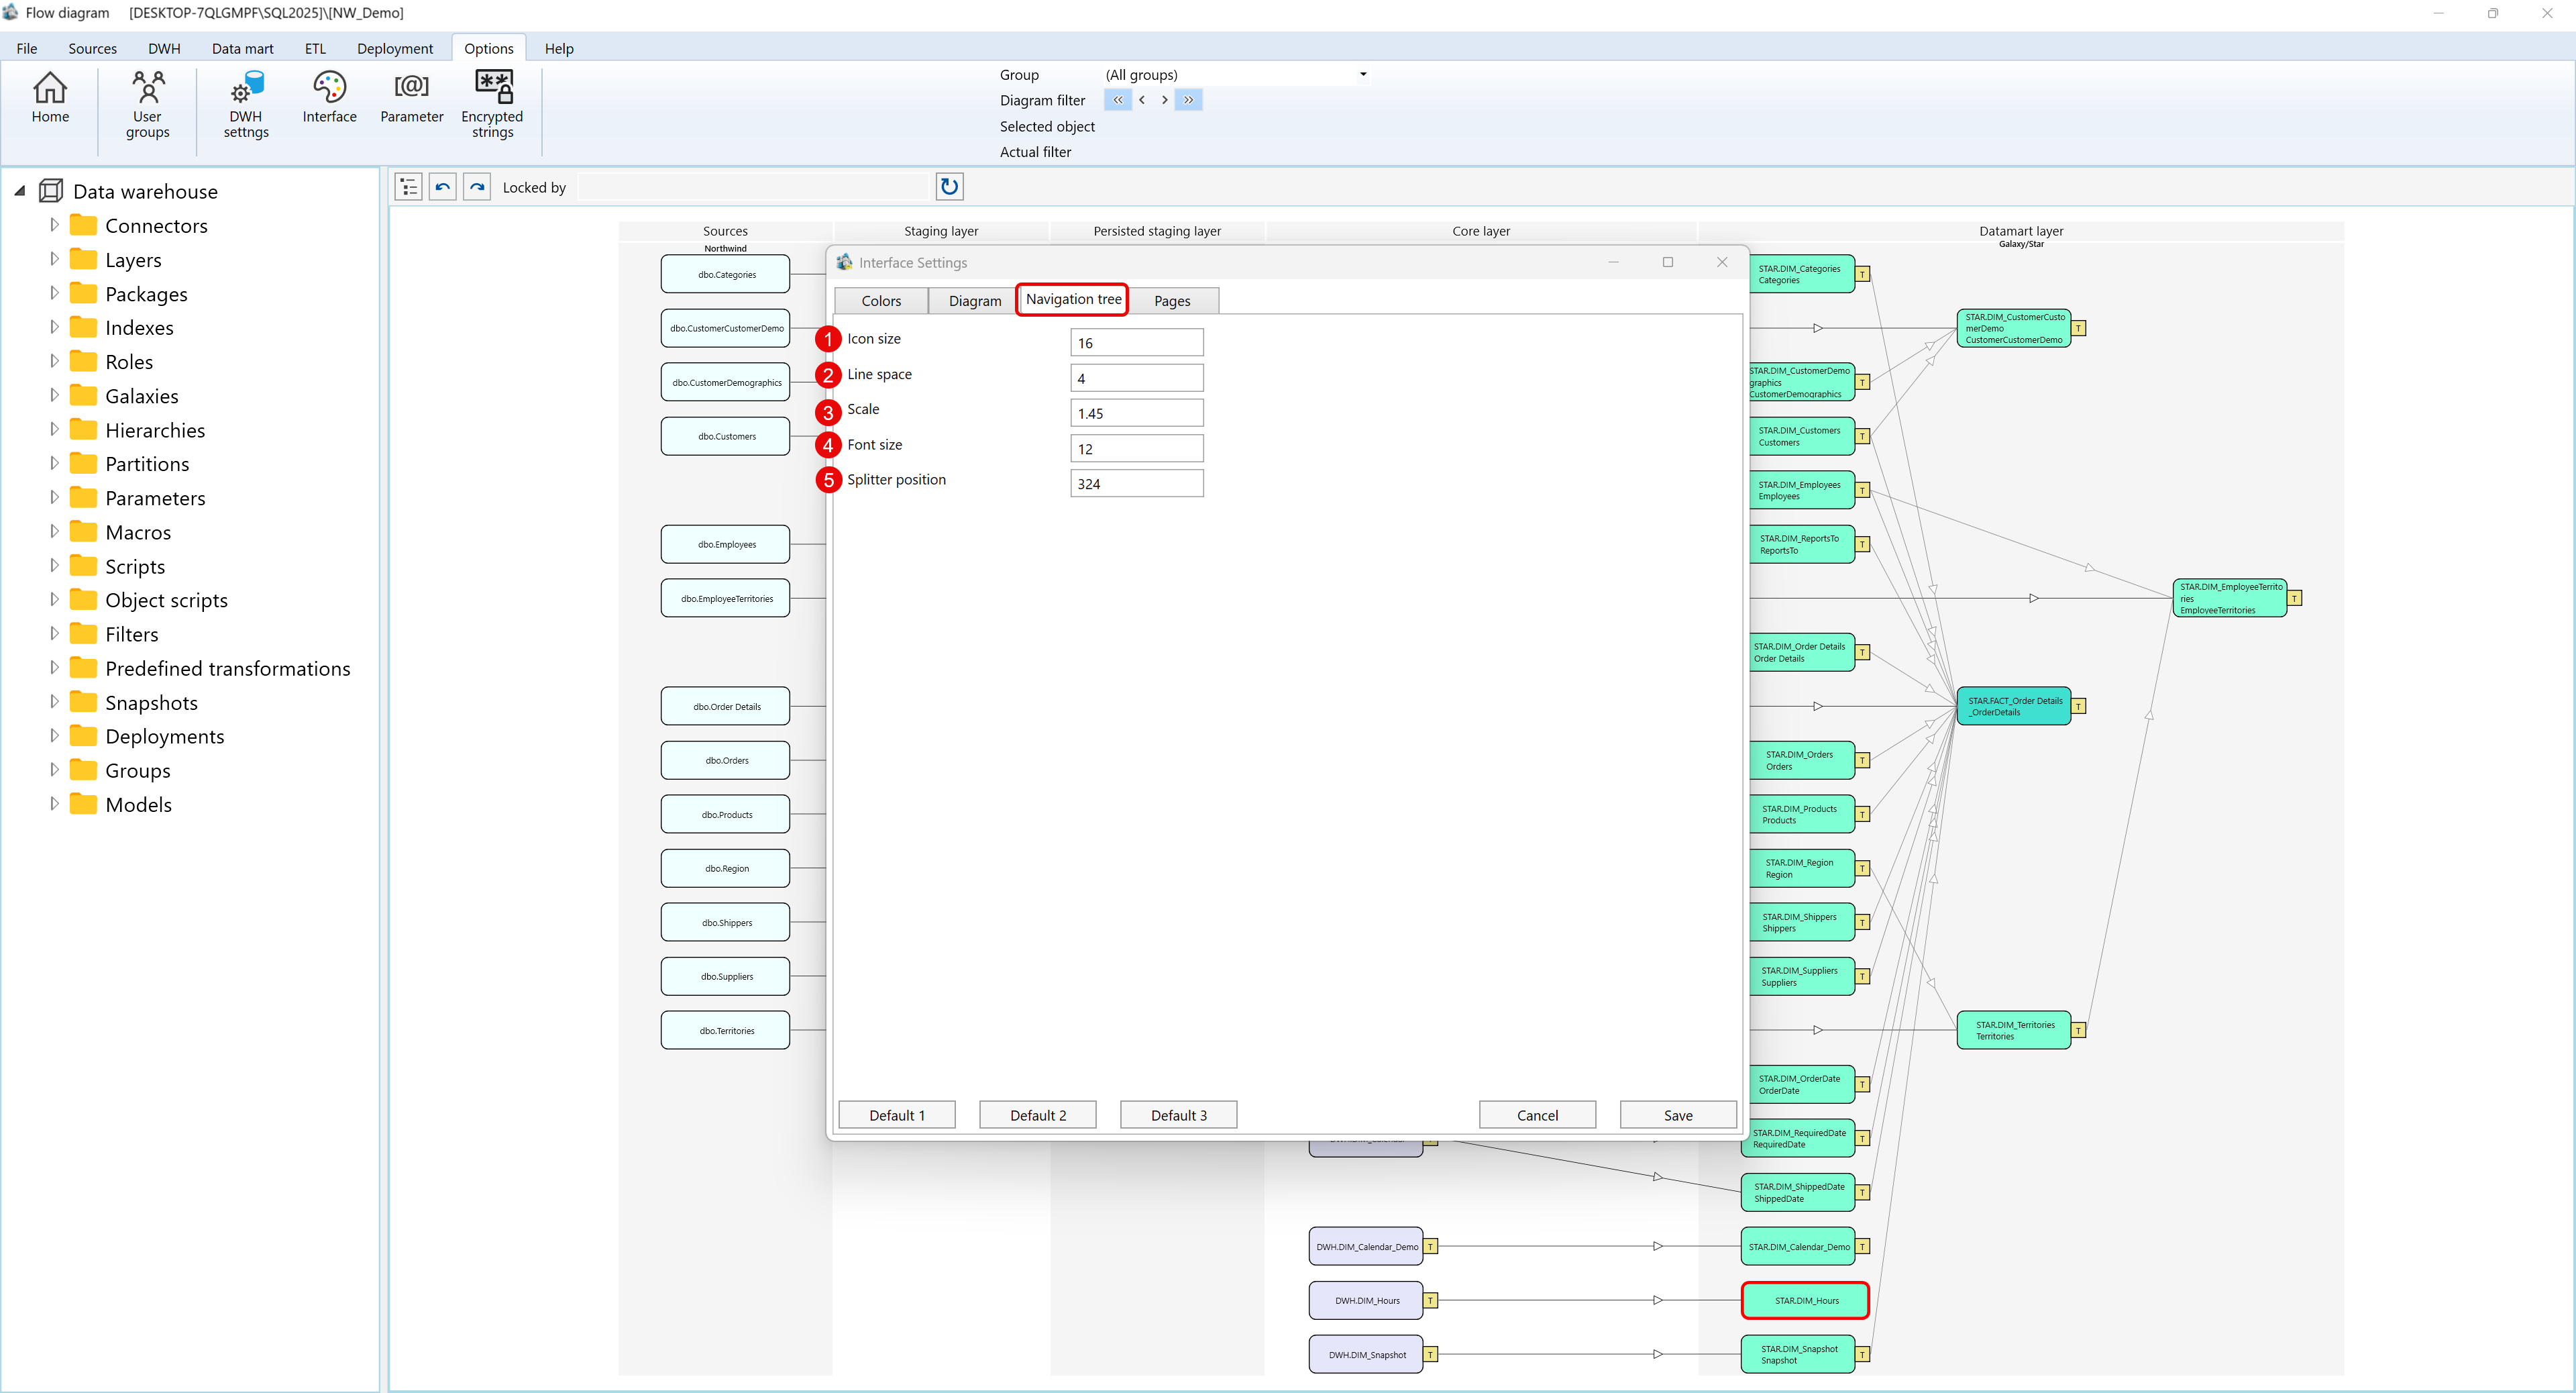Expand the Connectors folder
Image resolution: width=2576 pixels, height=1393 pixels.
click(x=55, y=225)
